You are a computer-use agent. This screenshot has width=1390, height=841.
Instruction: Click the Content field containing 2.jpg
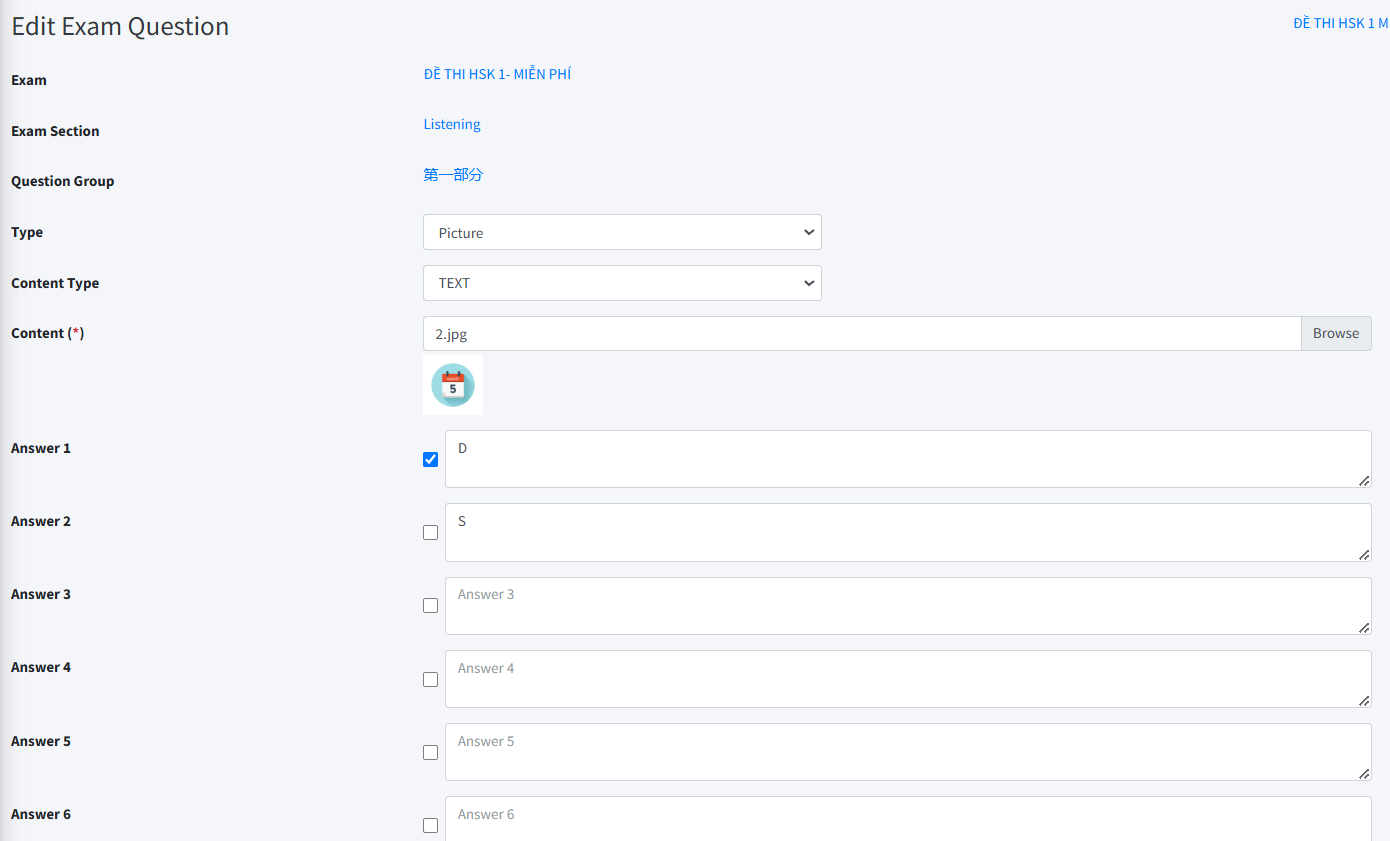coord(861,334)
